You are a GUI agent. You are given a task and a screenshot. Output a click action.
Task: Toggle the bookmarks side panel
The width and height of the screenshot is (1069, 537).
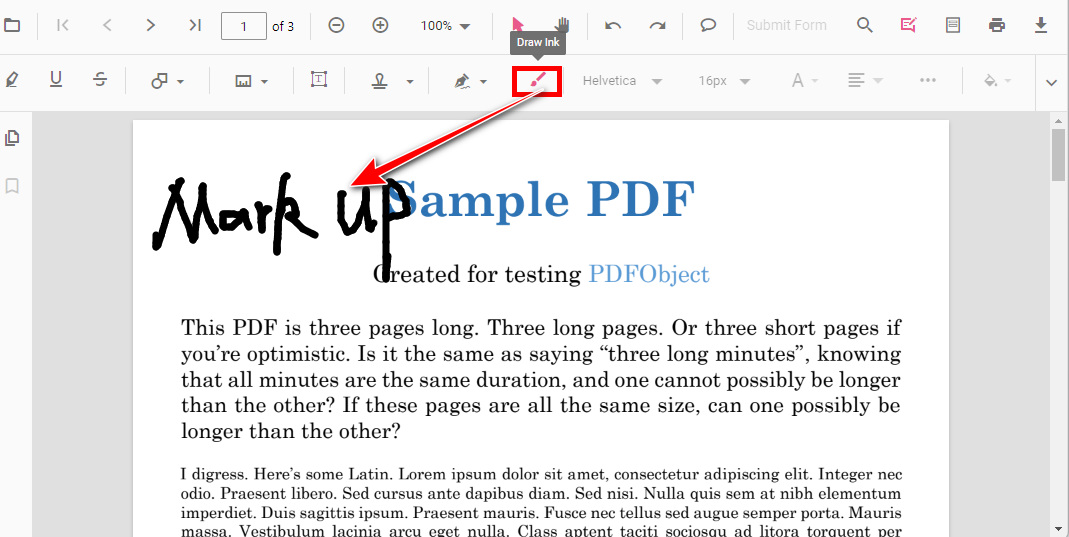click(12, 186)
